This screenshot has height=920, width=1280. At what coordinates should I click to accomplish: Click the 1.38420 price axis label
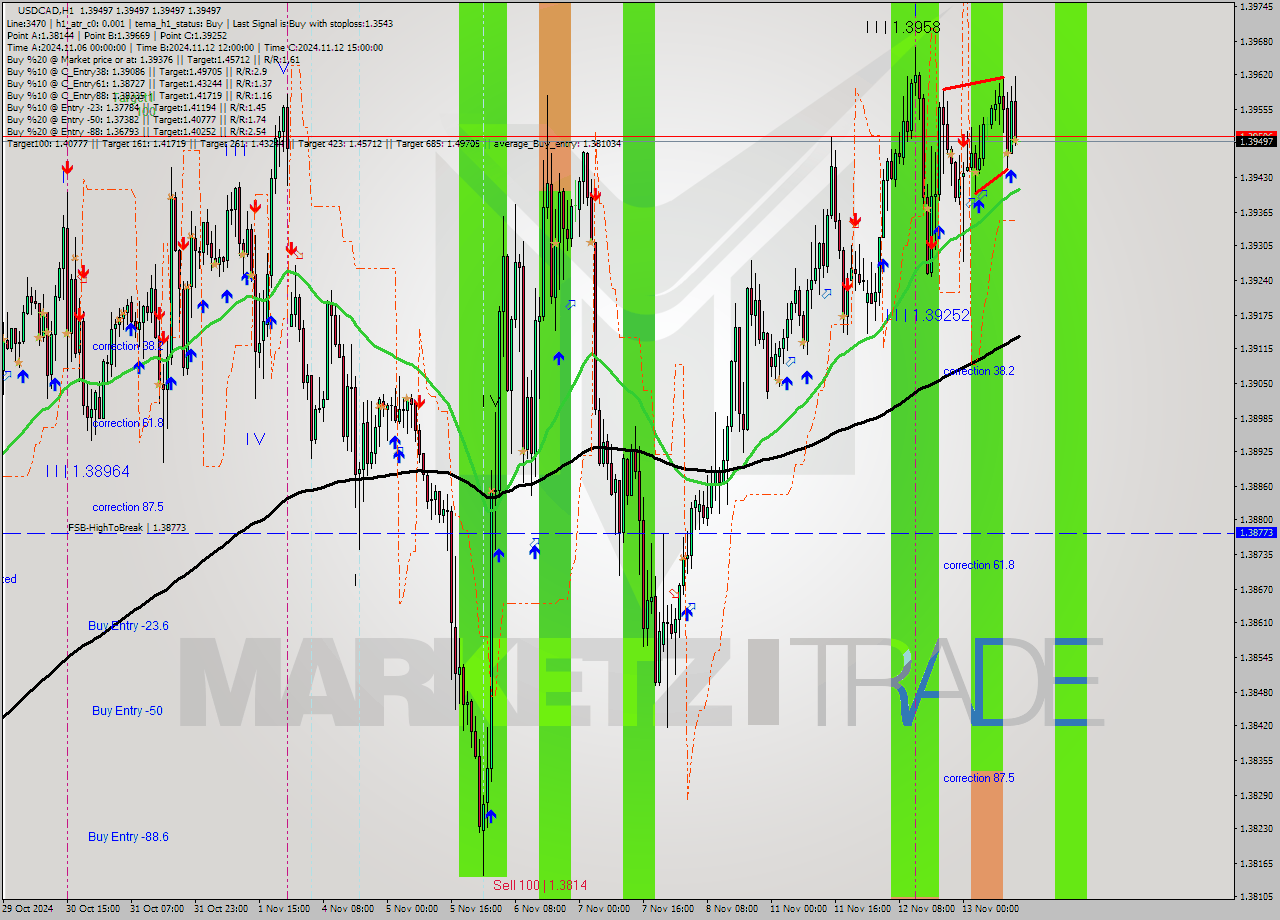(1256, 726)
